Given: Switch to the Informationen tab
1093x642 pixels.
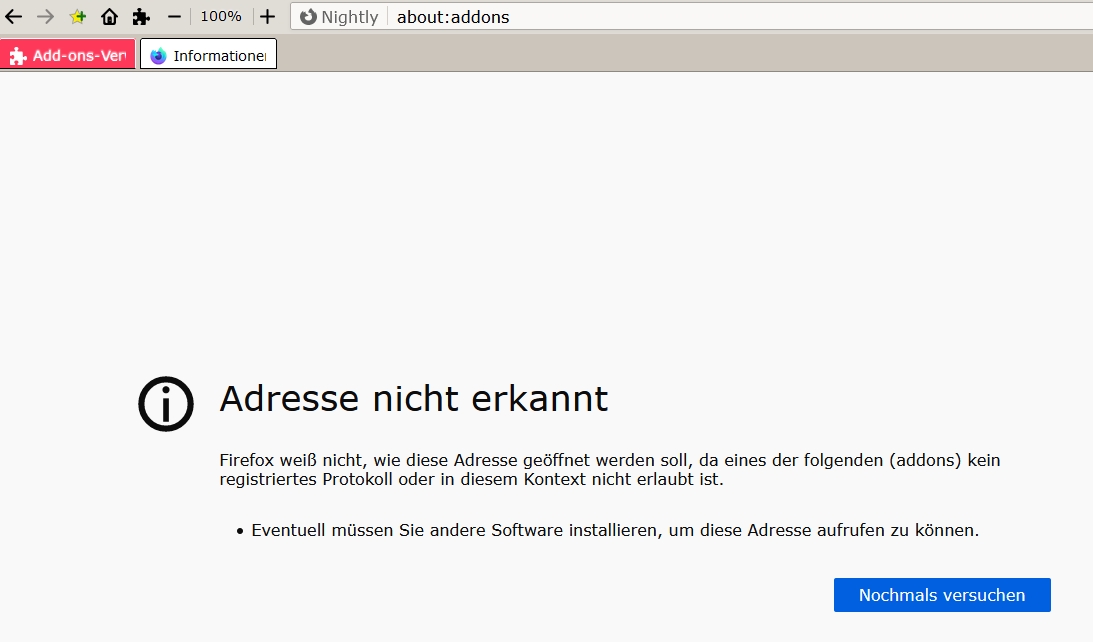Looking at the screenshot, I should pos(208,55).
